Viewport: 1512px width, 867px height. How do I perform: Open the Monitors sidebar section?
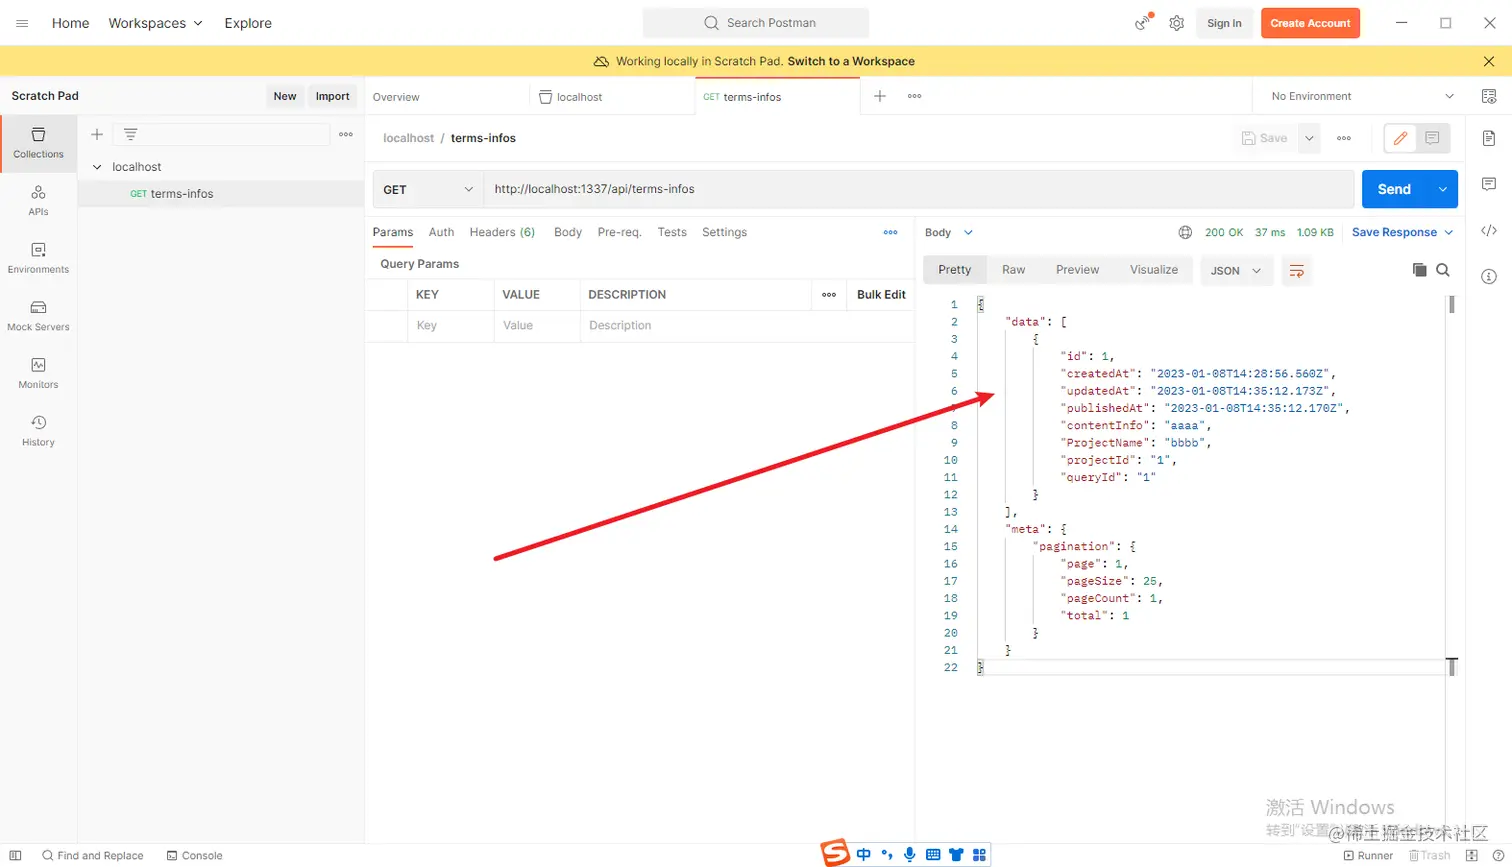pos(38,374)
